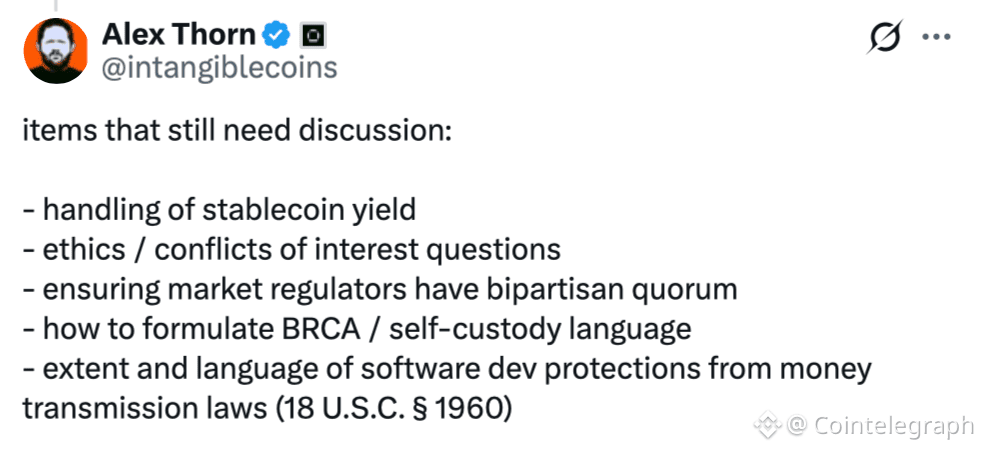Viewport: 982px width, 450px height.
Task: Click the Cointelegraph watermark text
Action: tap(892, 426)
